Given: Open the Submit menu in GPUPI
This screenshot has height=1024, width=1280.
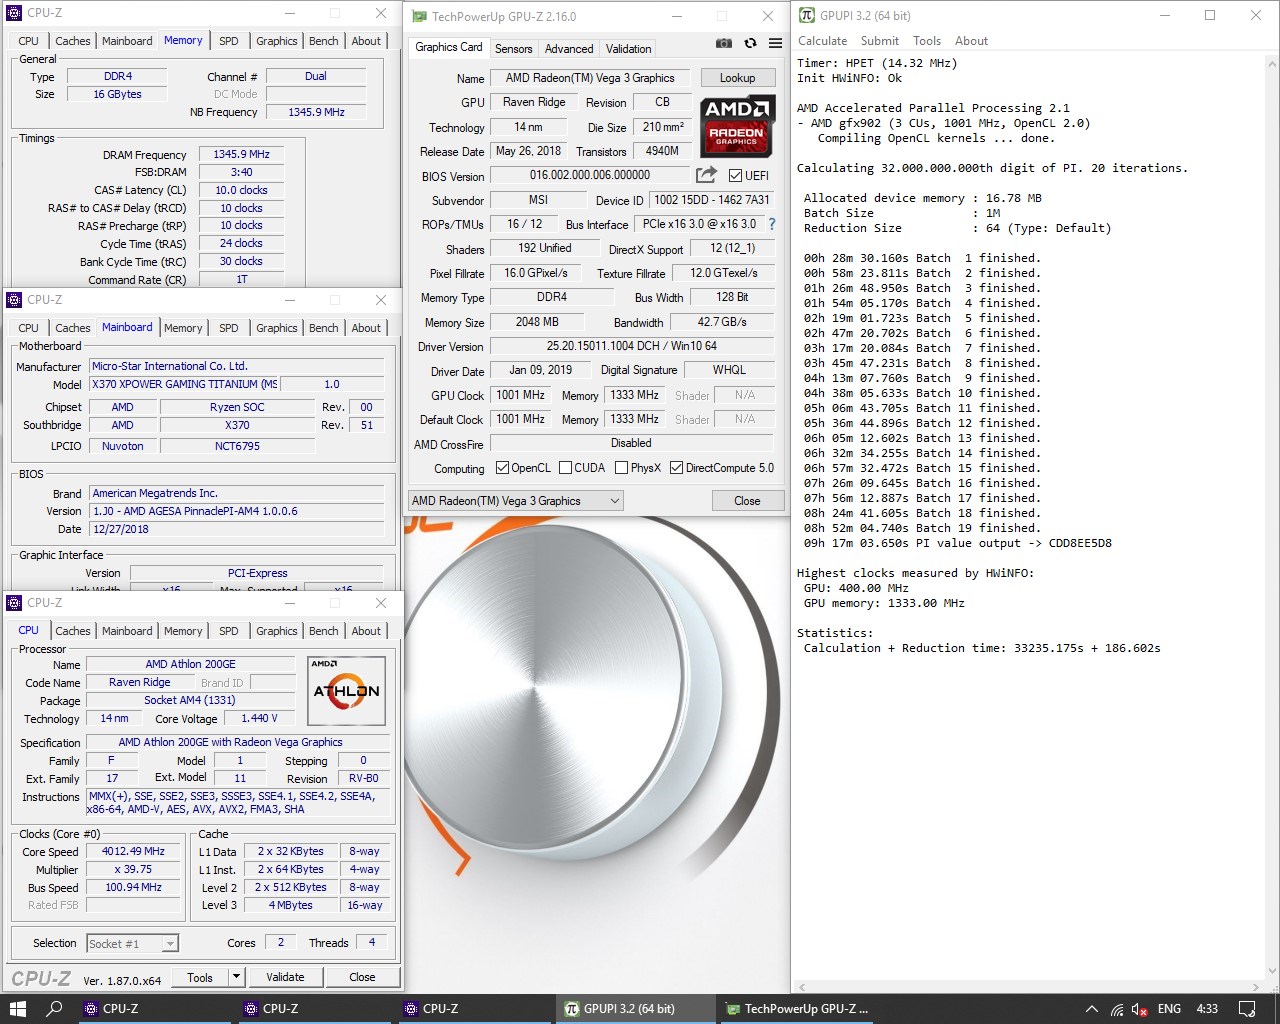Looking at the screenshot, I should (x=879, y=41).
